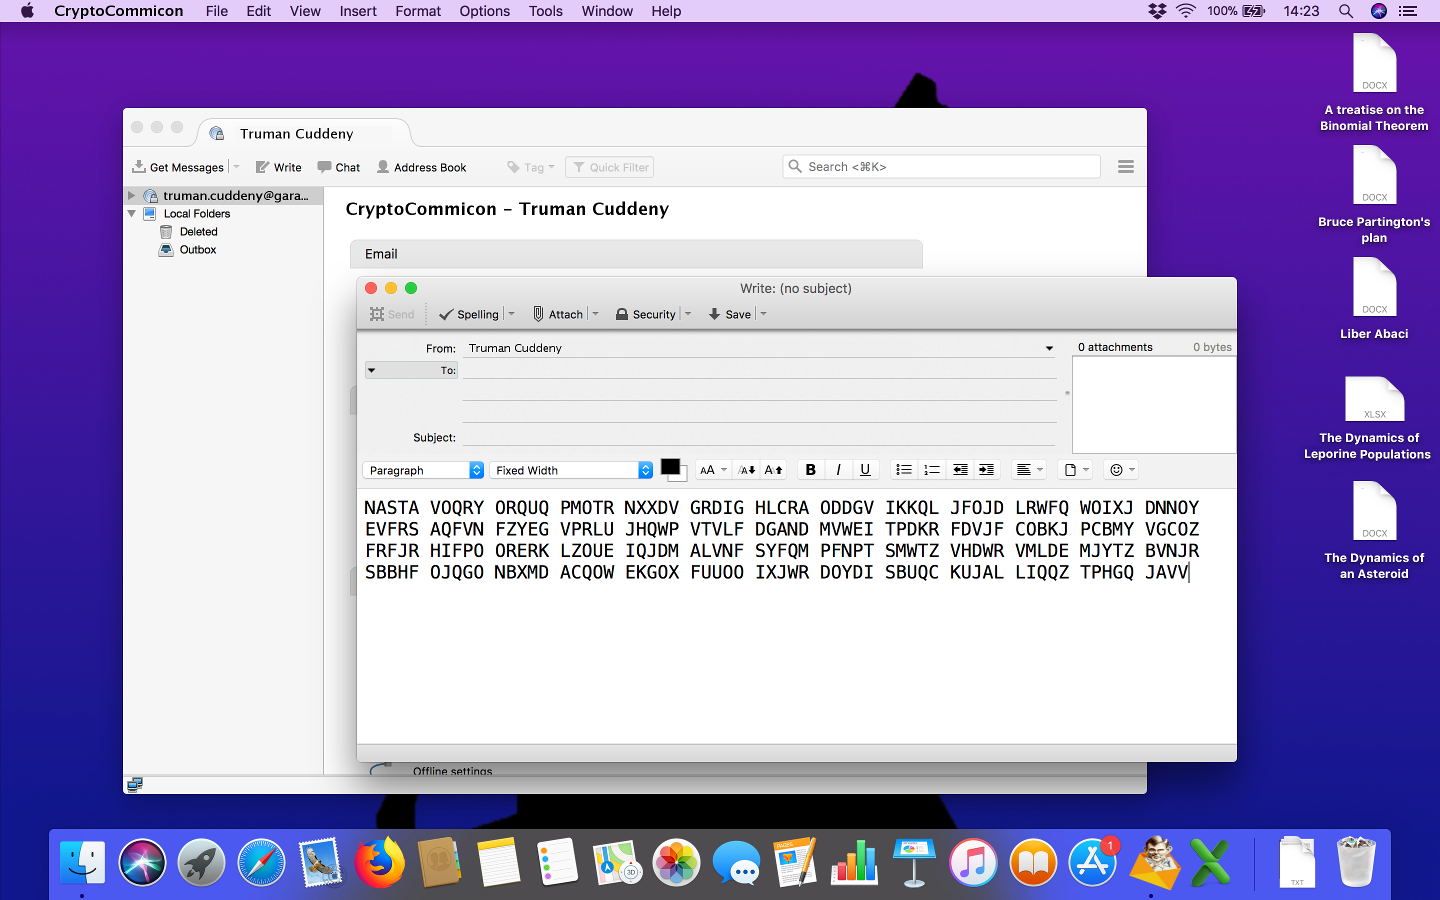The height and width of the screenshot is (900, 1440).
Task: Click the indent text icon
Action: coord(986,470)
